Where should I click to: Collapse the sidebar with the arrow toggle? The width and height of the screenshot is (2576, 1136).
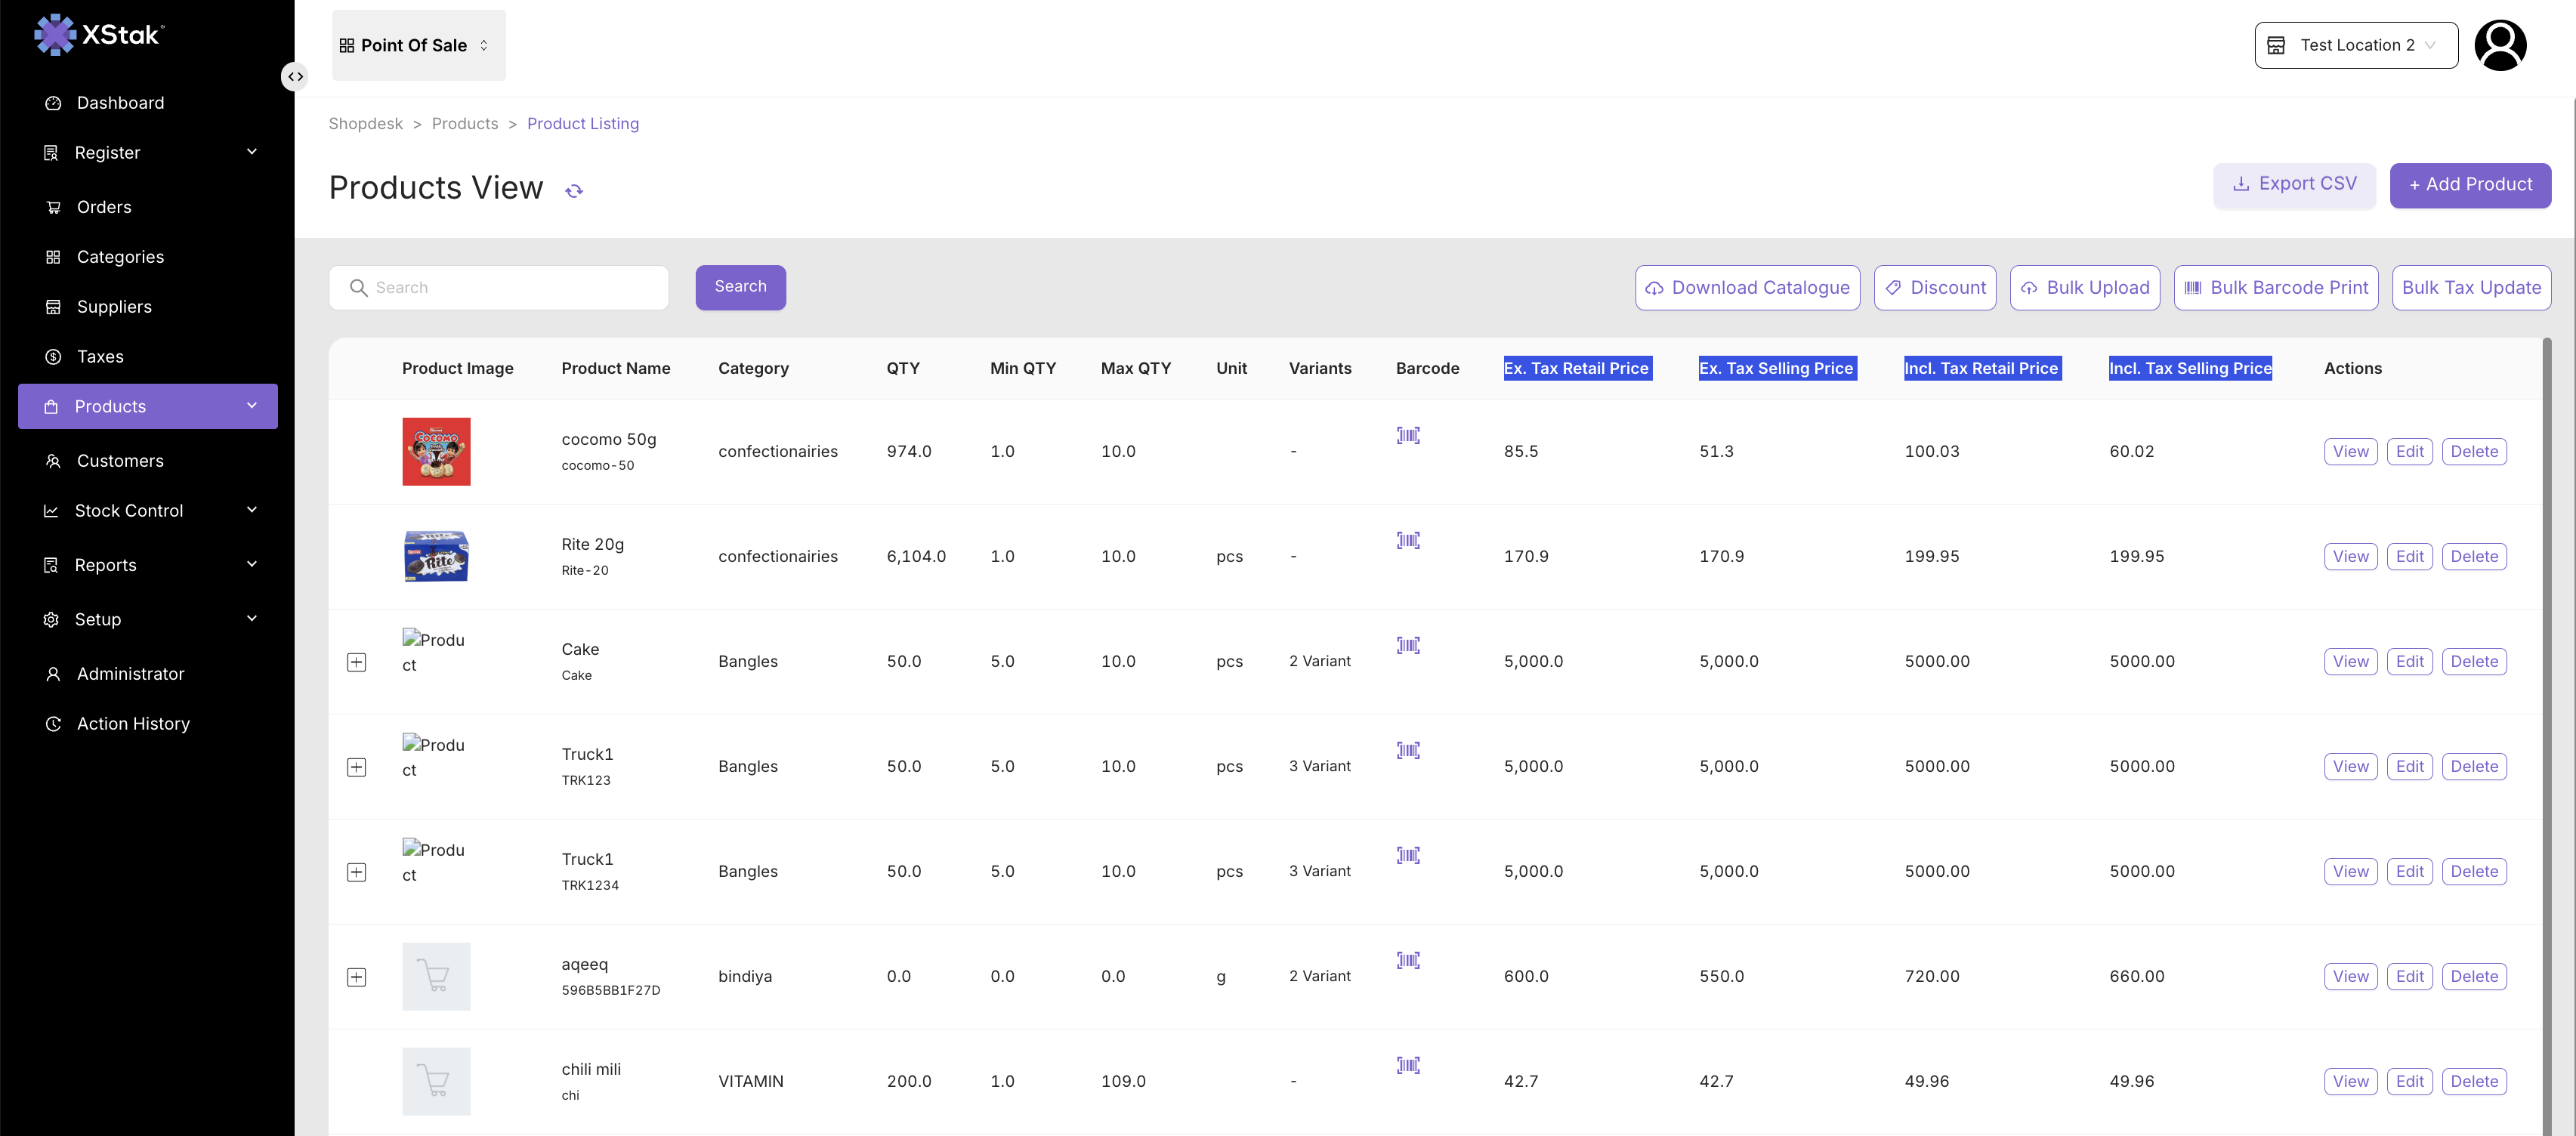click(295, 77)
